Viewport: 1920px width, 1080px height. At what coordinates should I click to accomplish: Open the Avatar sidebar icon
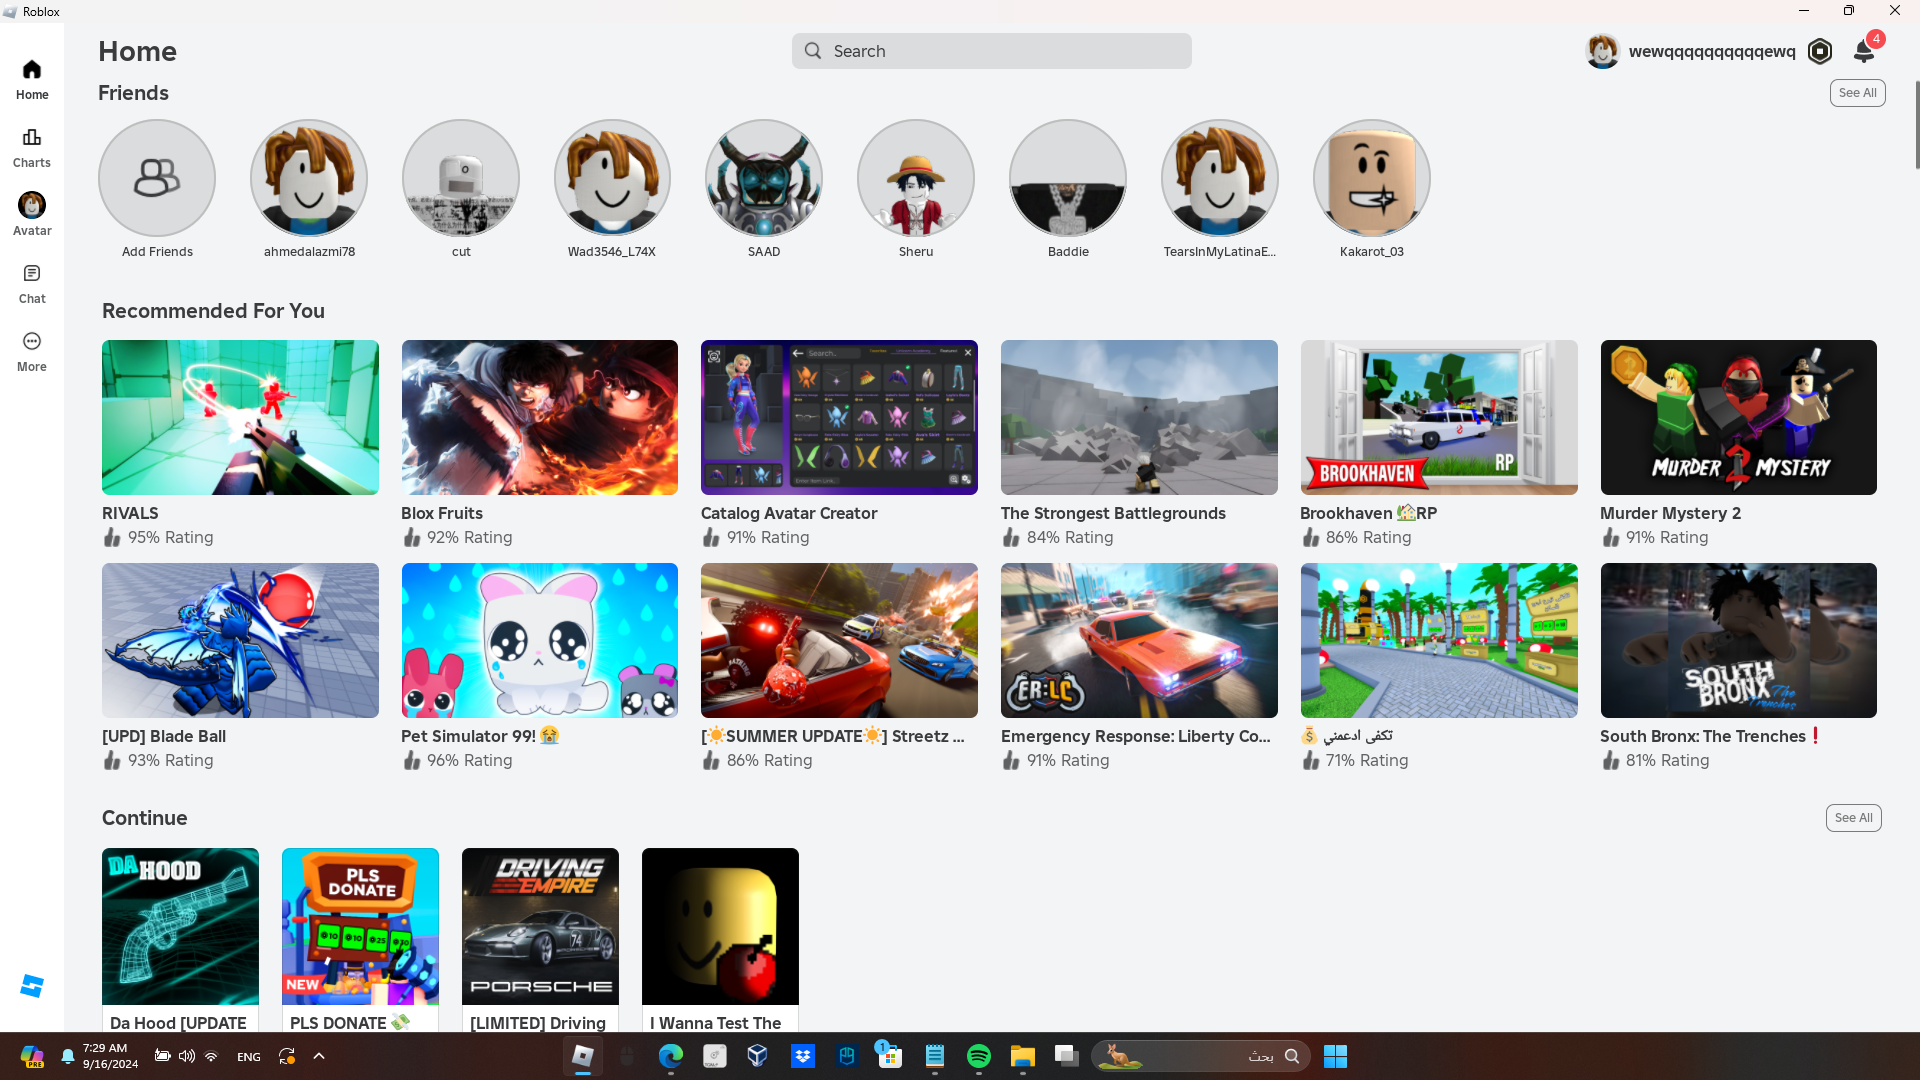click(32, 214)
